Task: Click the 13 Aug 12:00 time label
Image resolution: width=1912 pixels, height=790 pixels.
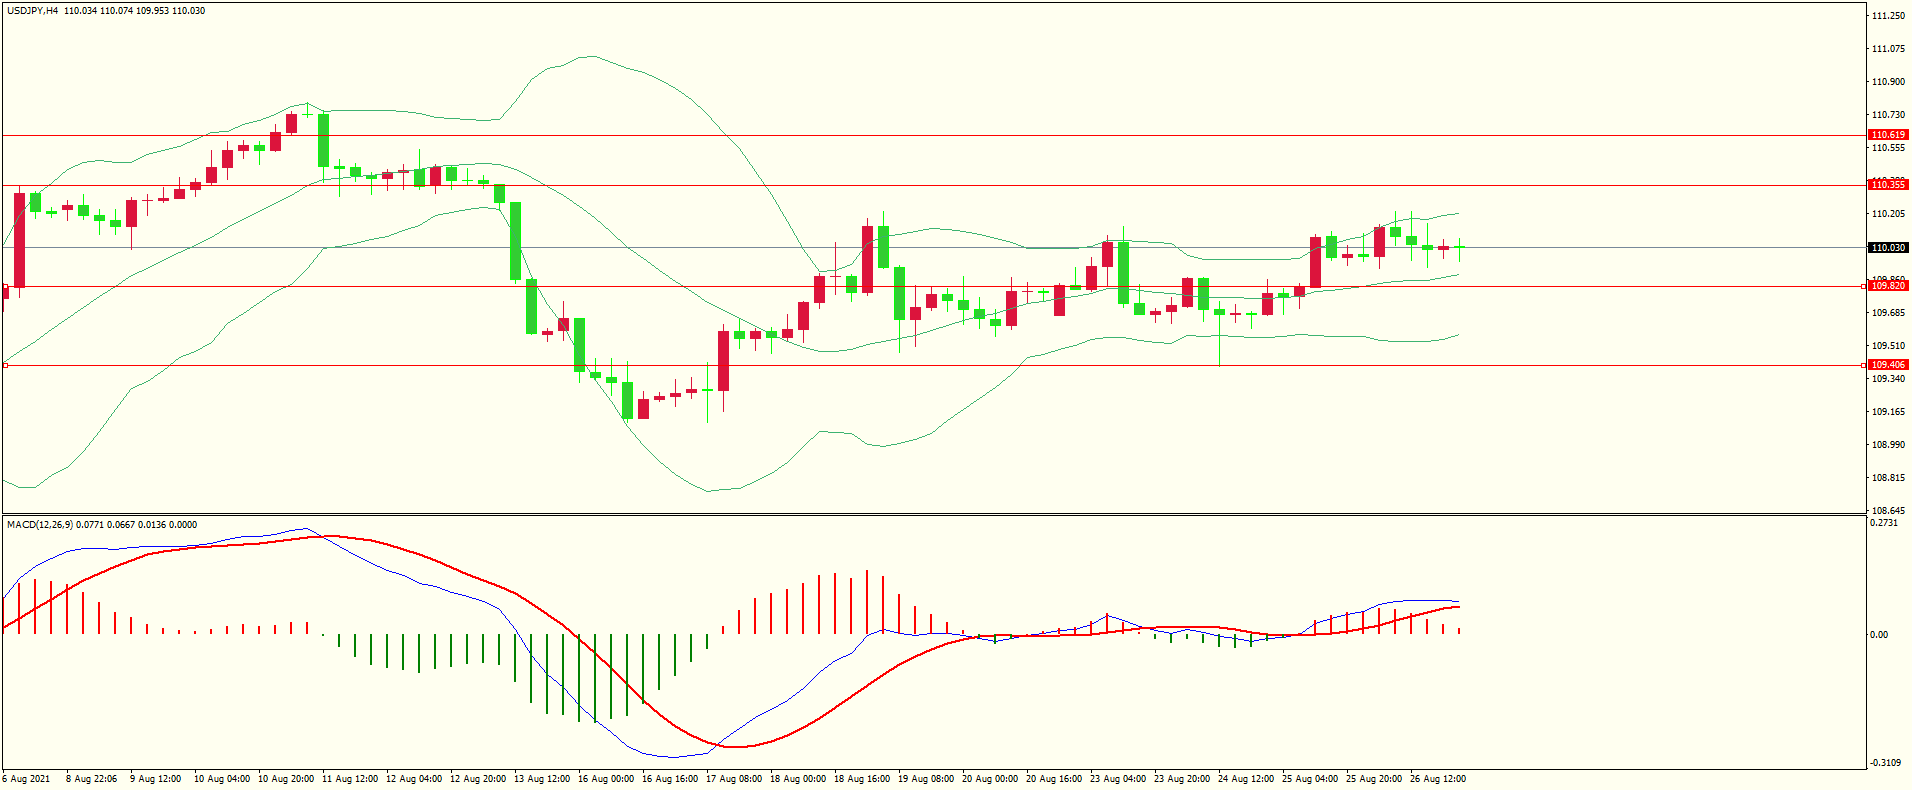Action: pos(542,779)
